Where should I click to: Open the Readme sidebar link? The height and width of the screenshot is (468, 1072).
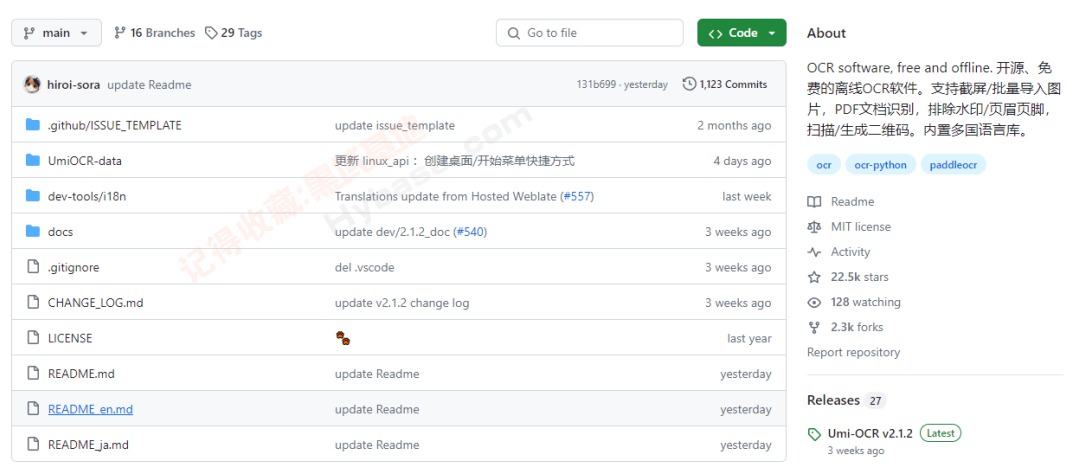point(853,202)
